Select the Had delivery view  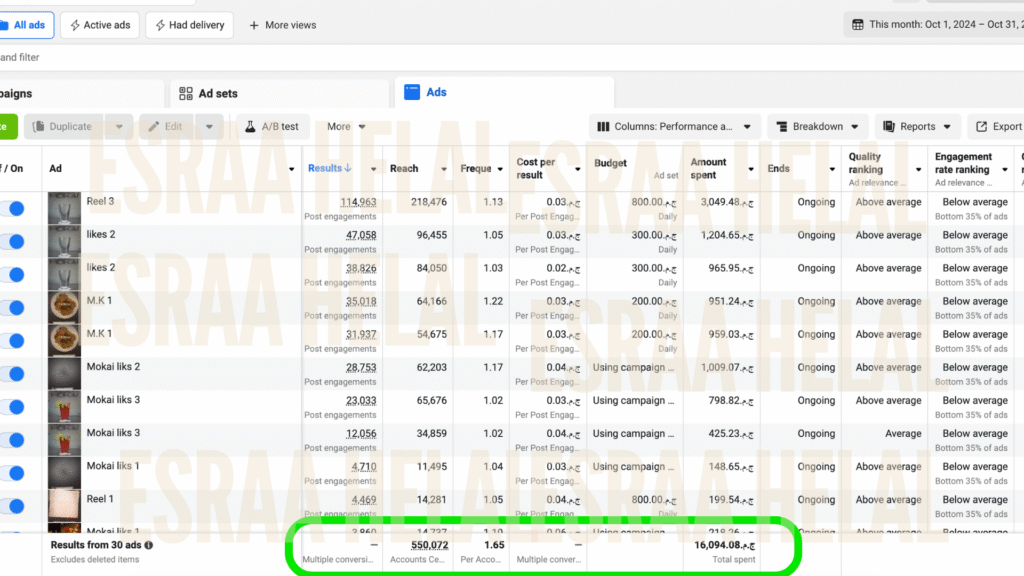coord(190,25)
